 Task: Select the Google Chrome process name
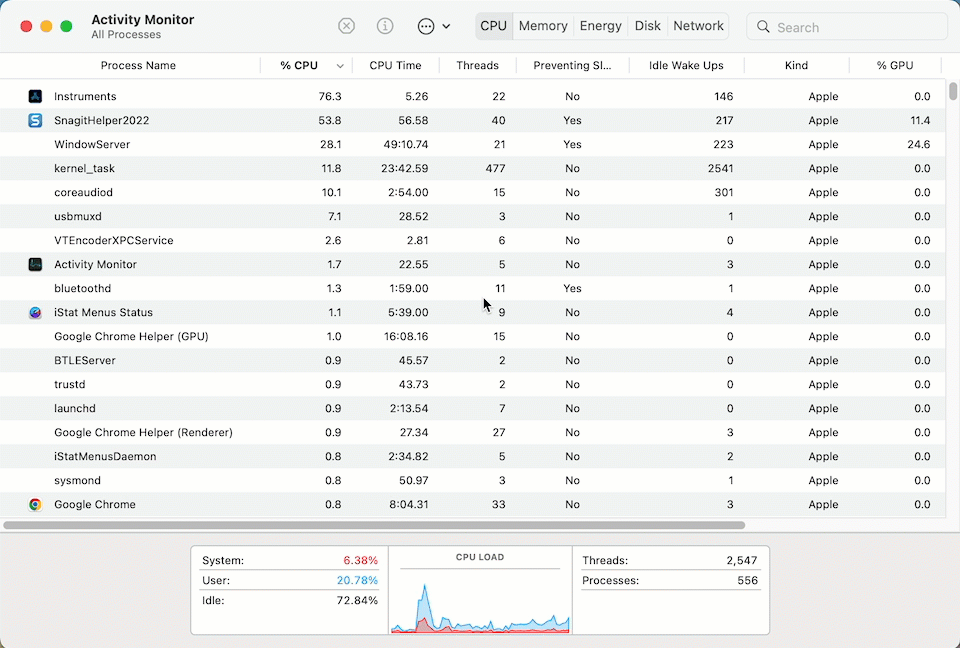tap(95, 504)
